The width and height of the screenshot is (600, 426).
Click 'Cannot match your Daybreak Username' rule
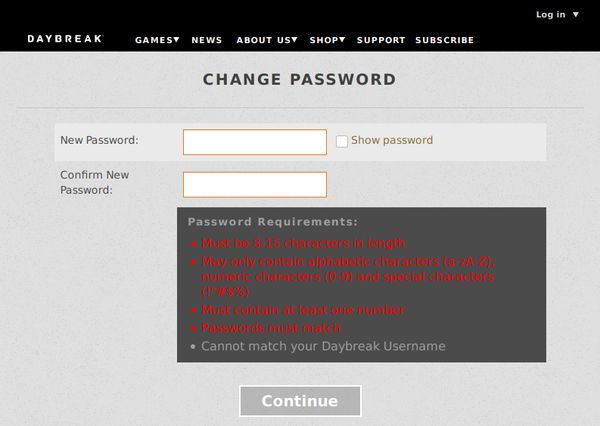(x=322, y=346)
